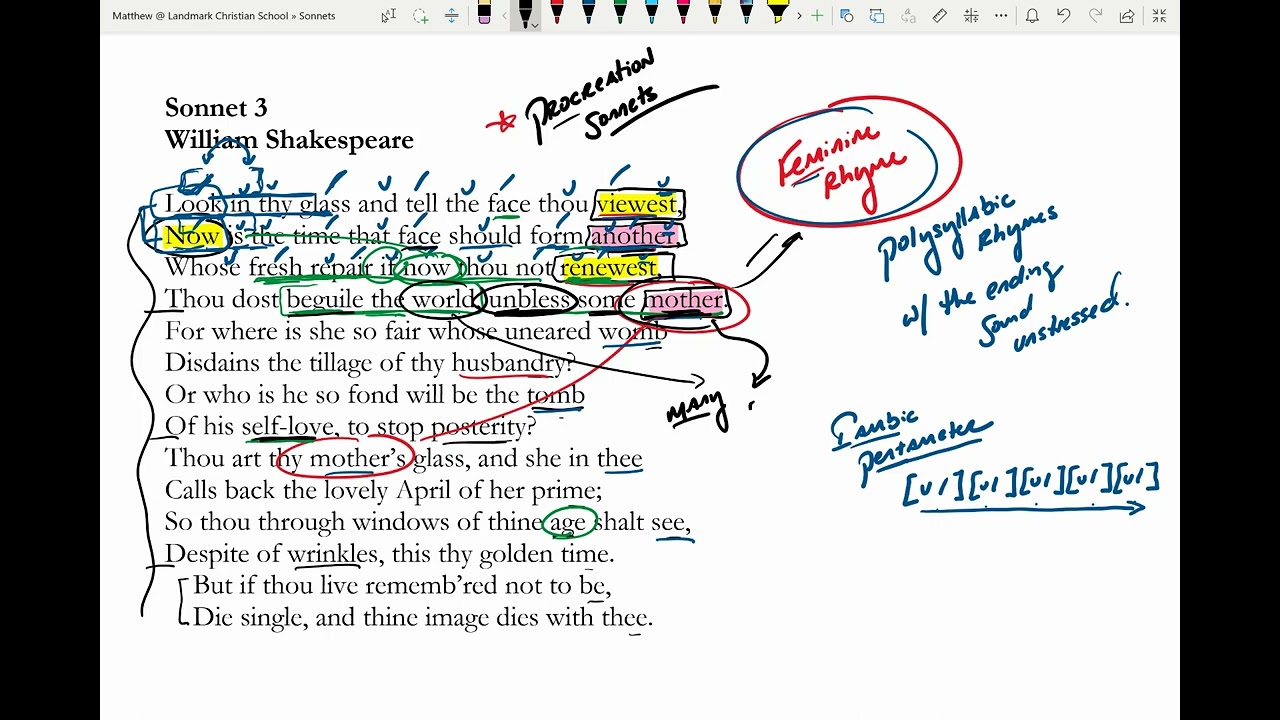Click the line 'Calls back the lovely April'
Image resolution: width=1280 pixels, height=720 pixels.
coord(383,491)
